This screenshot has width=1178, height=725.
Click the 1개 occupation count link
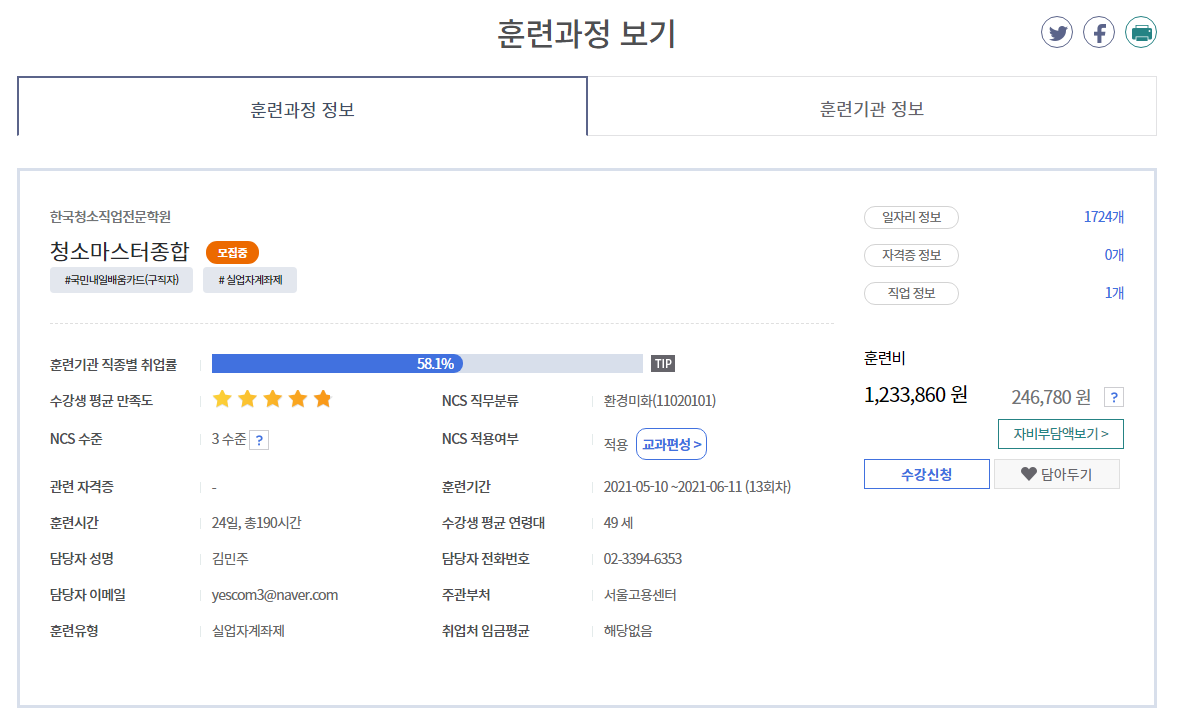1114,293
